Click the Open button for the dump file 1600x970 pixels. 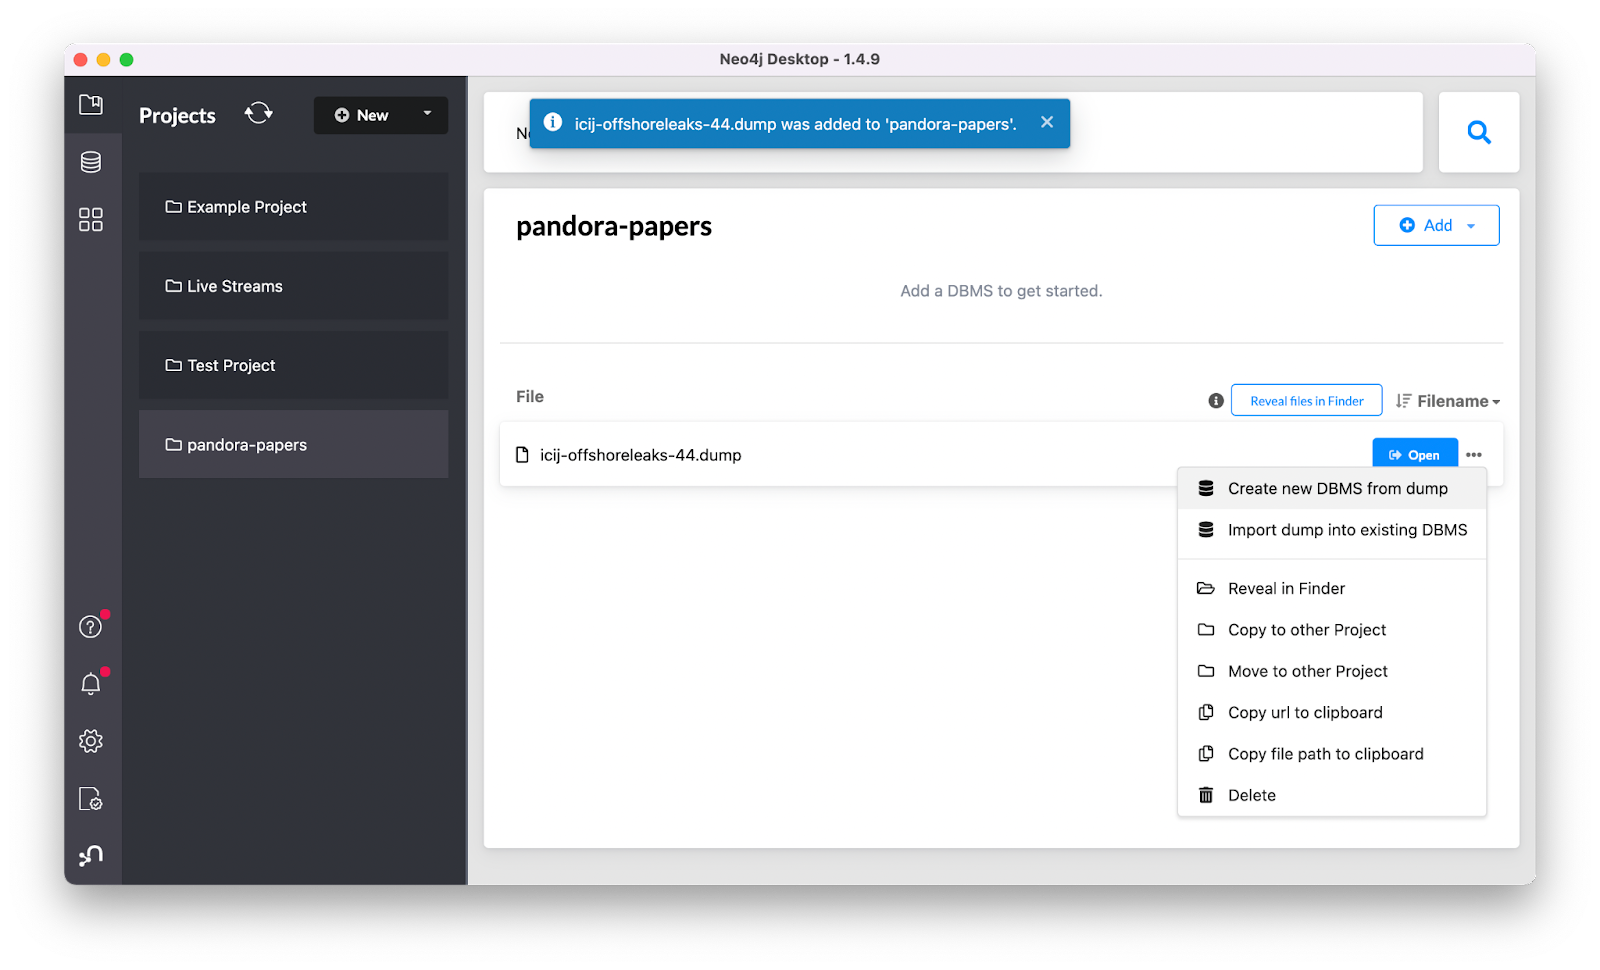[x=1415, y=454]
